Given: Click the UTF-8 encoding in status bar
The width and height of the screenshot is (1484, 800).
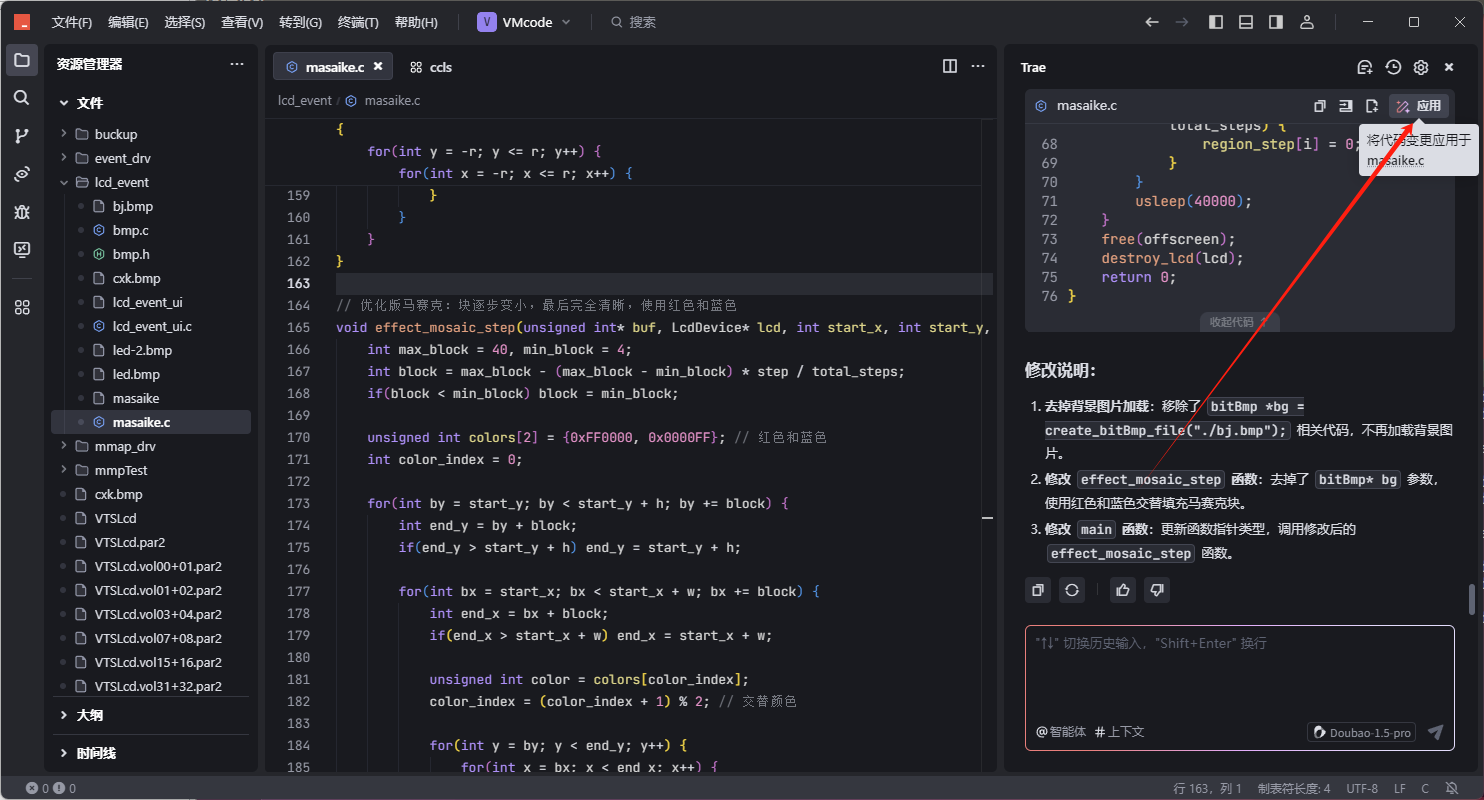Looking at the screenshot, I should (x=1362, y=788).
